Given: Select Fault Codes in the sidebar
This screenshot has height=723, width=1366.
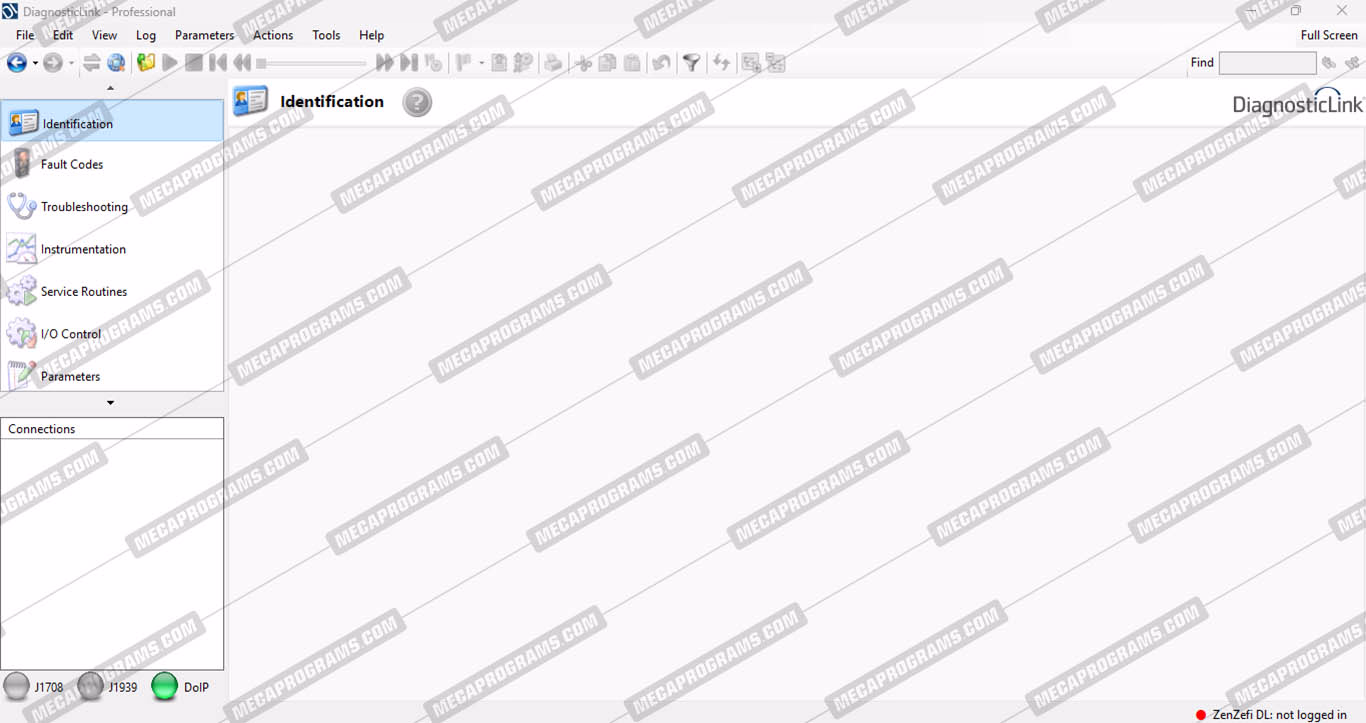Looking at the screenshot, I should (x=112, y=164).
